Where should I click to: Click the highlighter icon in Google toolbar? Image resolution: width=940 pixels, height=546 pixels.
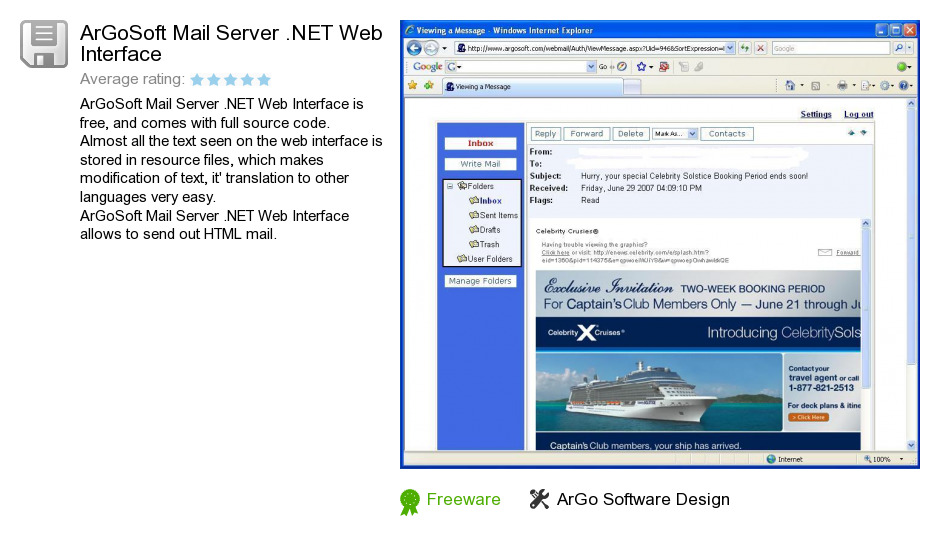coord(698,67)
